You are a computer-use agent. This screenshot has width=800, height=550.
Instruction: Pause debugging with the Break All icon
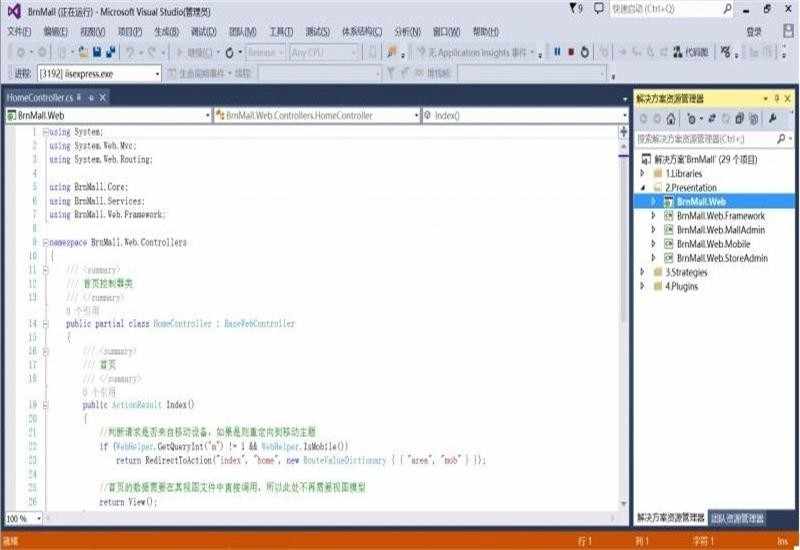pyautogui.click(x=557, y=52)
